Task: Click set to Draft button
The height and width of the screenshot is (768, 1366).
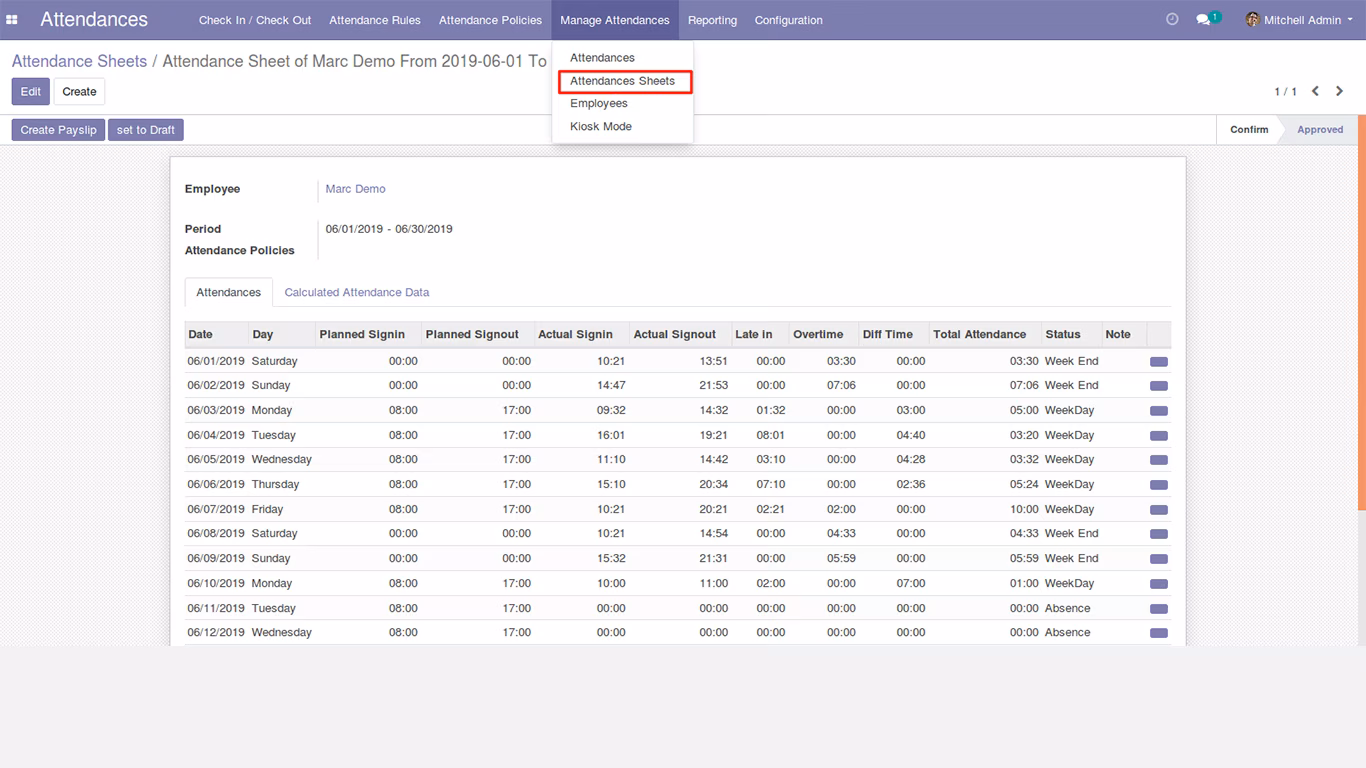Action: pos(146,130)
